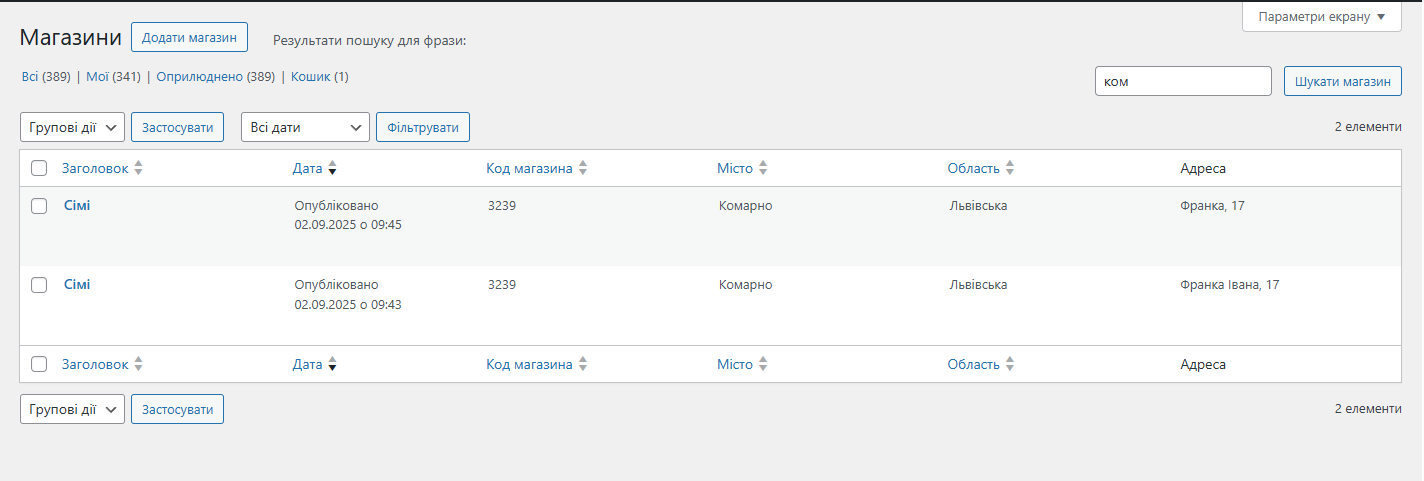Viewport: 1424px width, 481px height.
Task: Click sort arrows next to Місто header
Action: pyautogui.click(x=762, y=168)
